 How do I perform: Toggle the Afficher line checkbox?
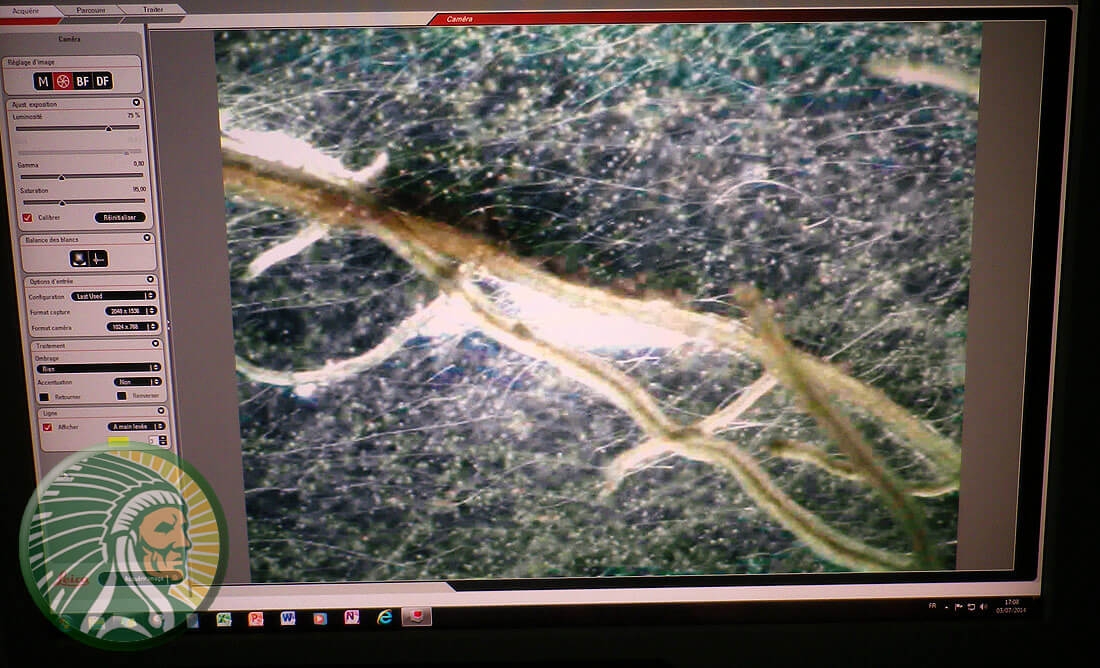(x=48, y=427)
